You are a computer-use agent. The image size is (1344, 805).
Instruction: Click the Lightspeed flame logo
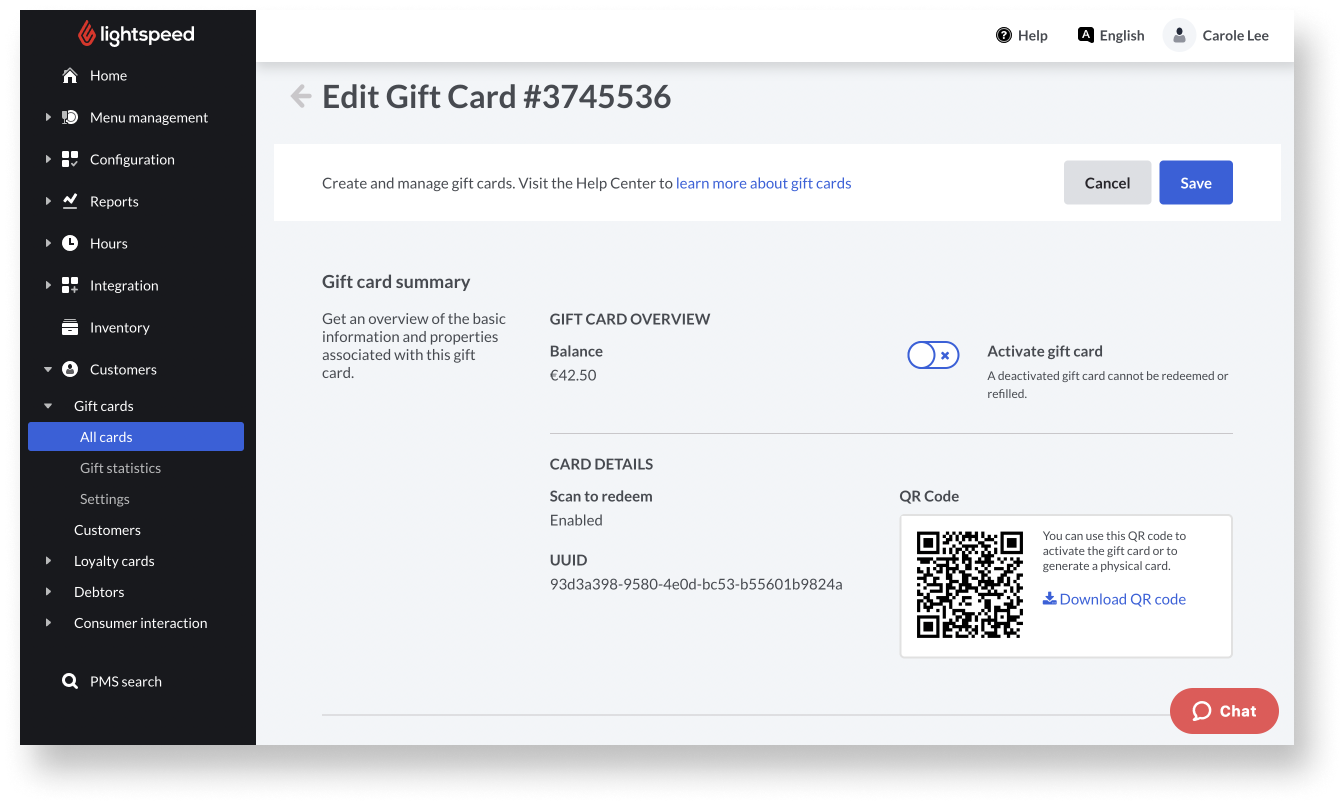tap(87, 35)
